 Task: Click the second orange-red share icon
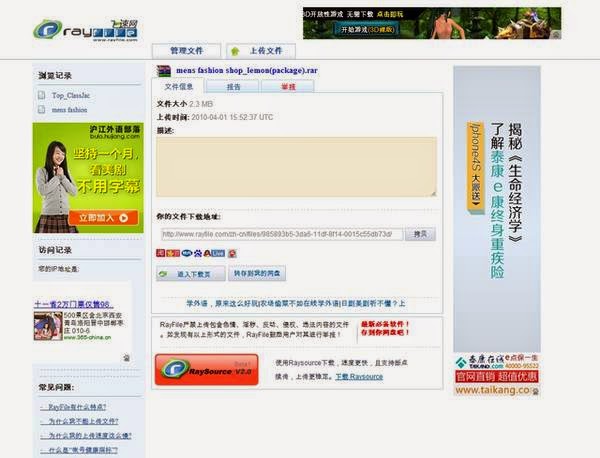tap(173, 253)
